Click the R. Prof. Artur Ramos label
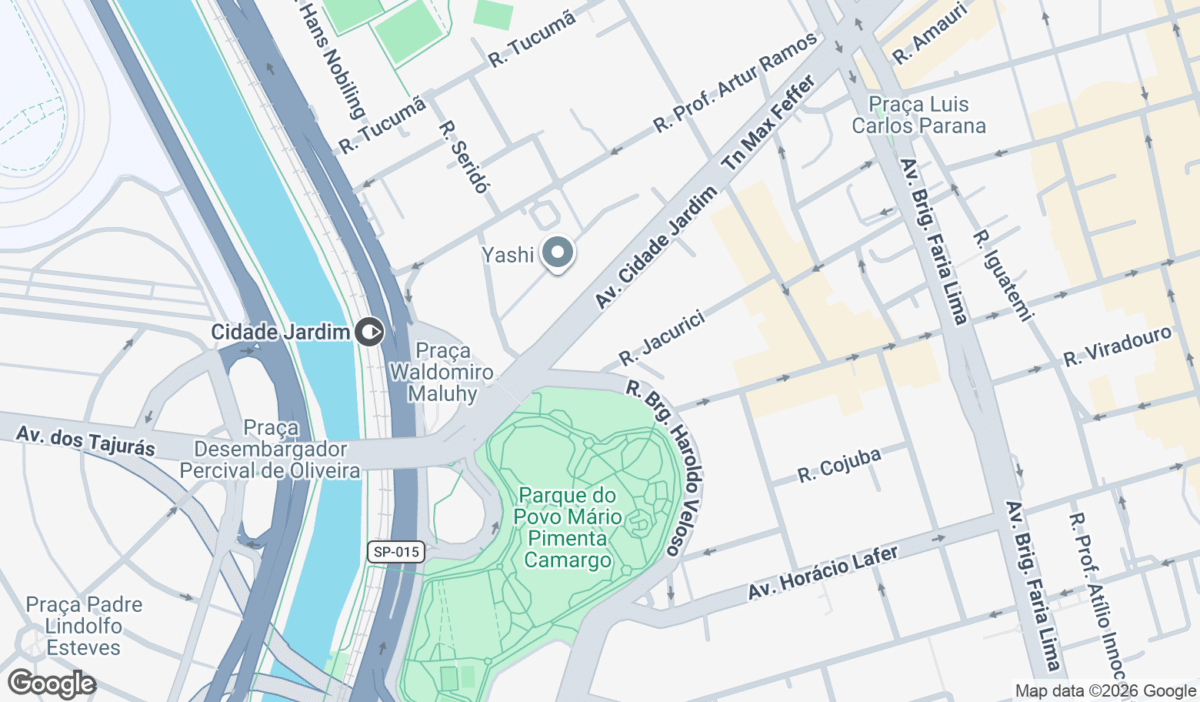 coord(735,82)
